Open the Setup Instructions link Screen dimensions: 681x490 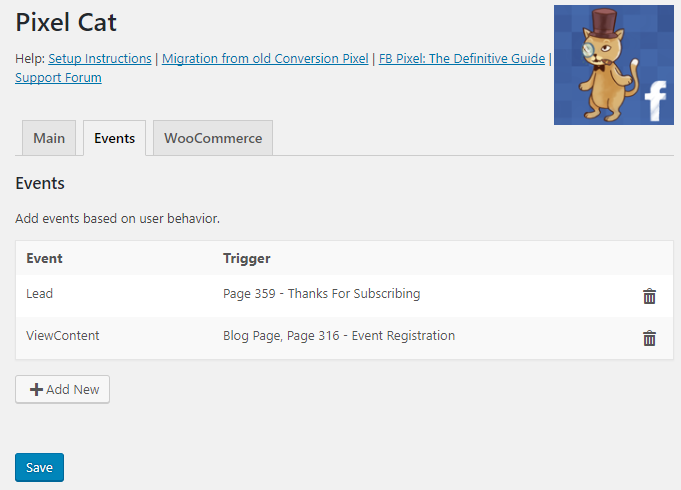click(100, 58)
